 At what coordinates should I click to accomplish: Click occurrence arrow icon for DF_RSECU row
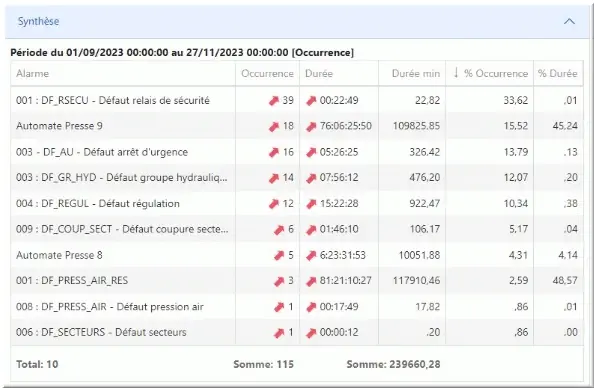(274, 100)
